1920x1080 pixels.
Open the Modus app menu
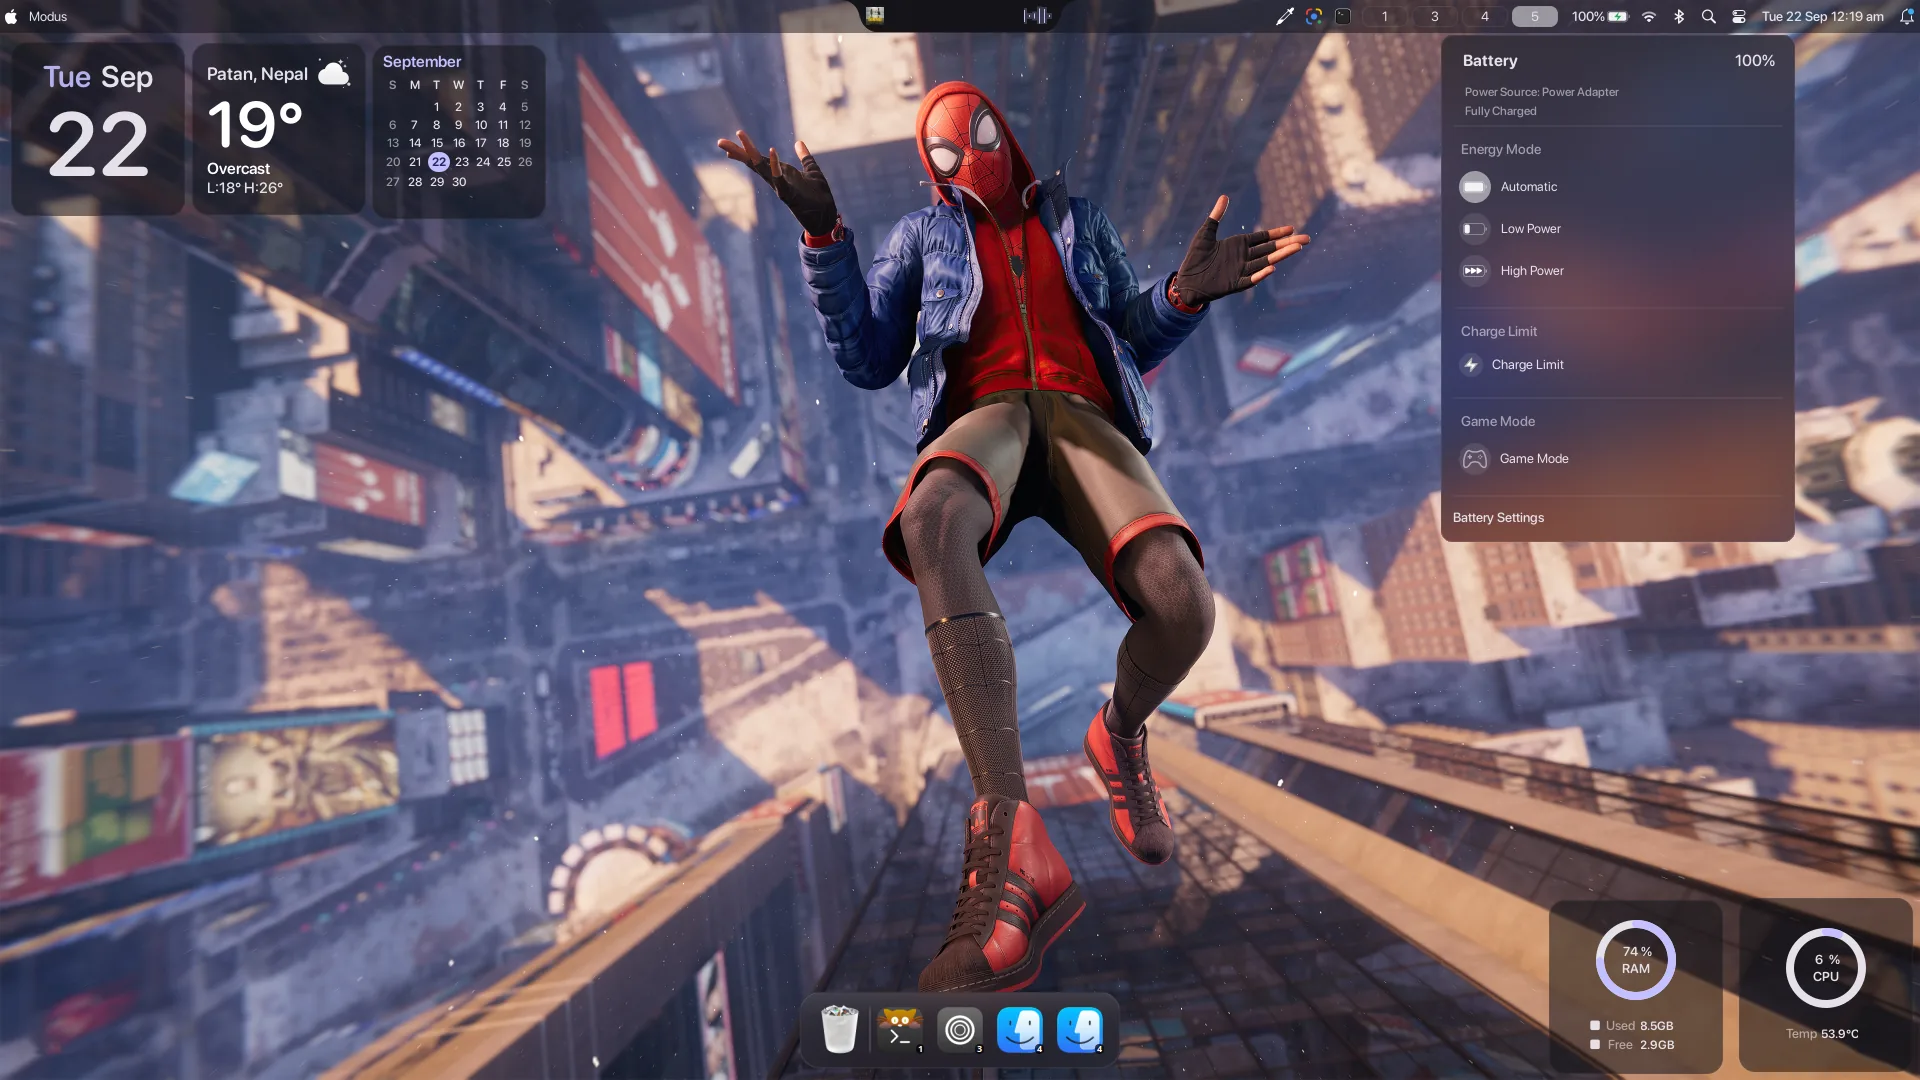(48, 16)
